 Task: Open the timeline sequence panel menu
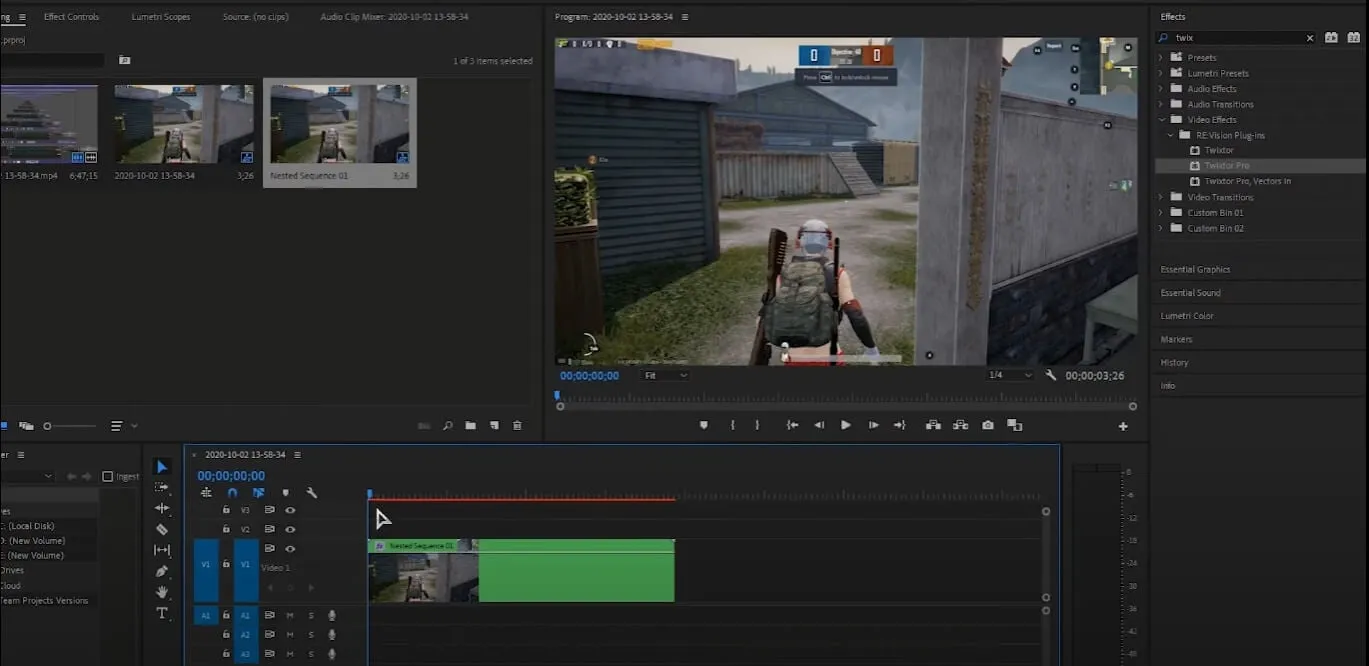coord(297,455)
